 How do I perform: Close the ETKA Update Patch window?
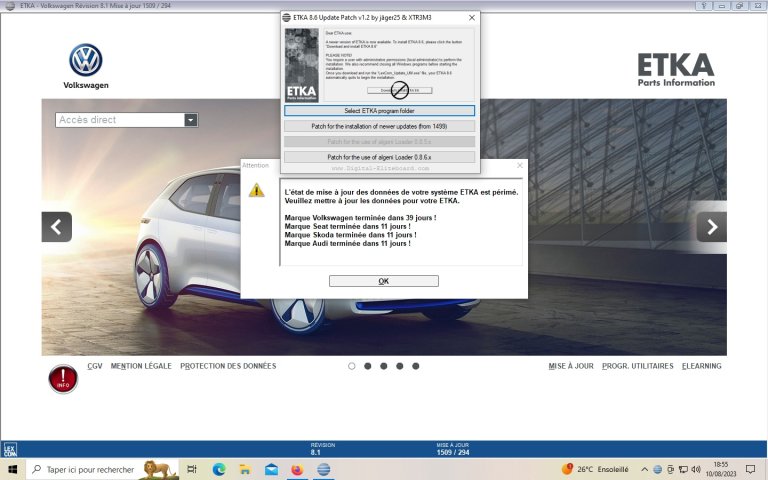[472, 18]
